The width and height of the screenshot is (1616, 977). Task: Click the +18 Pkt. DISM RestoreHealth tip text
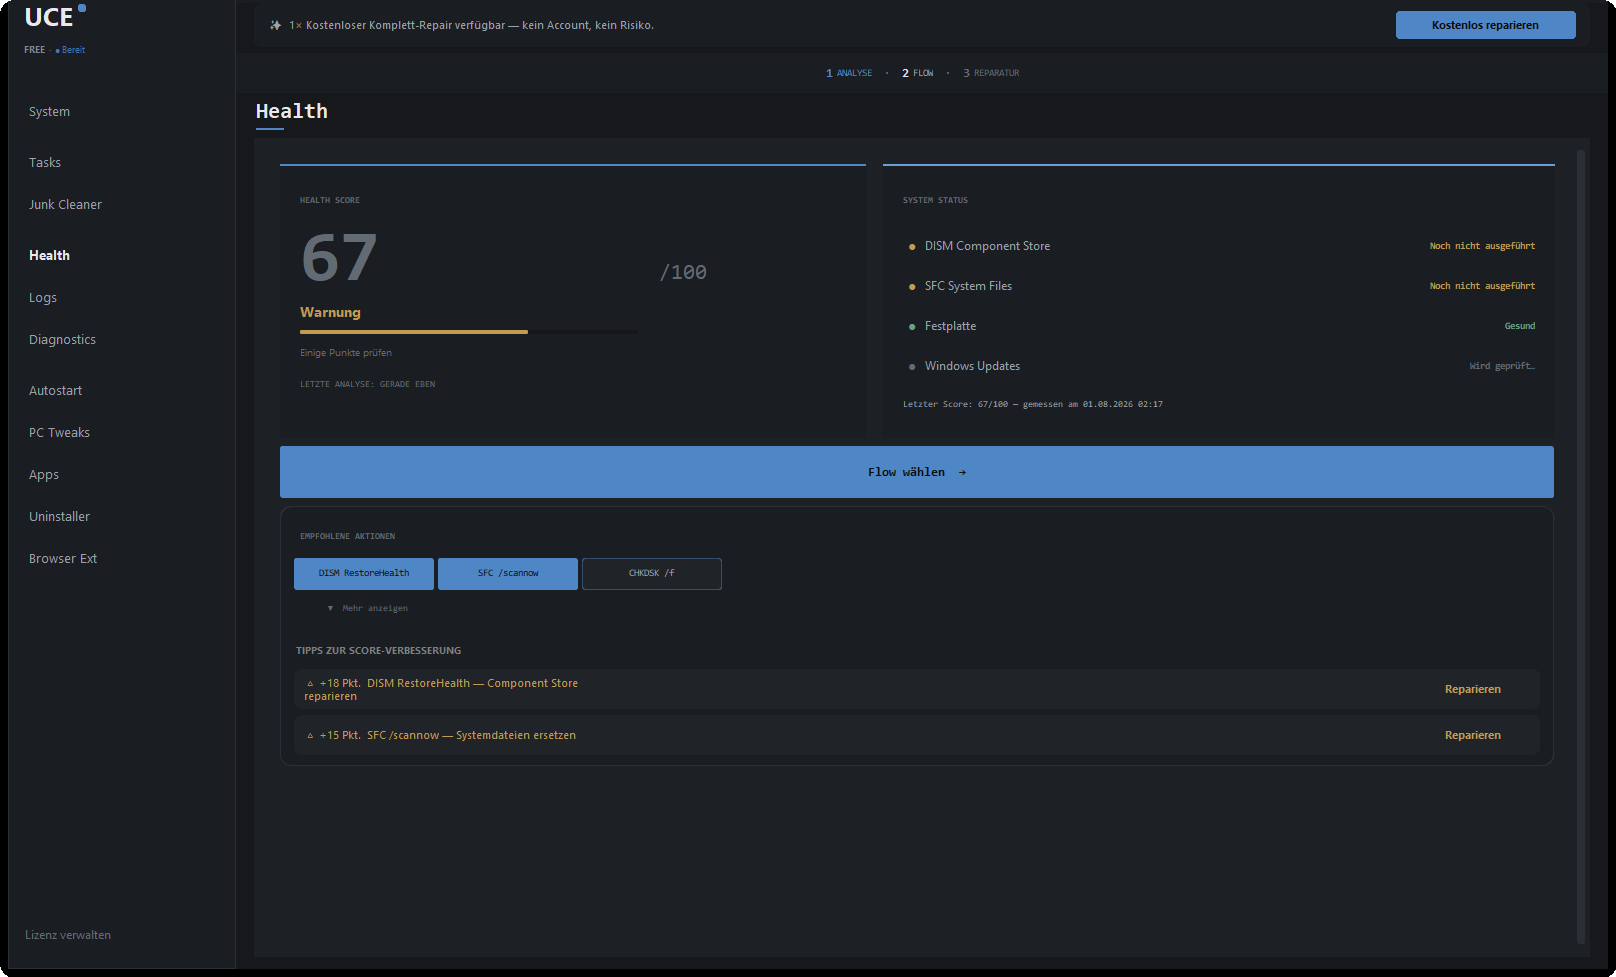[x=442, y=690]
